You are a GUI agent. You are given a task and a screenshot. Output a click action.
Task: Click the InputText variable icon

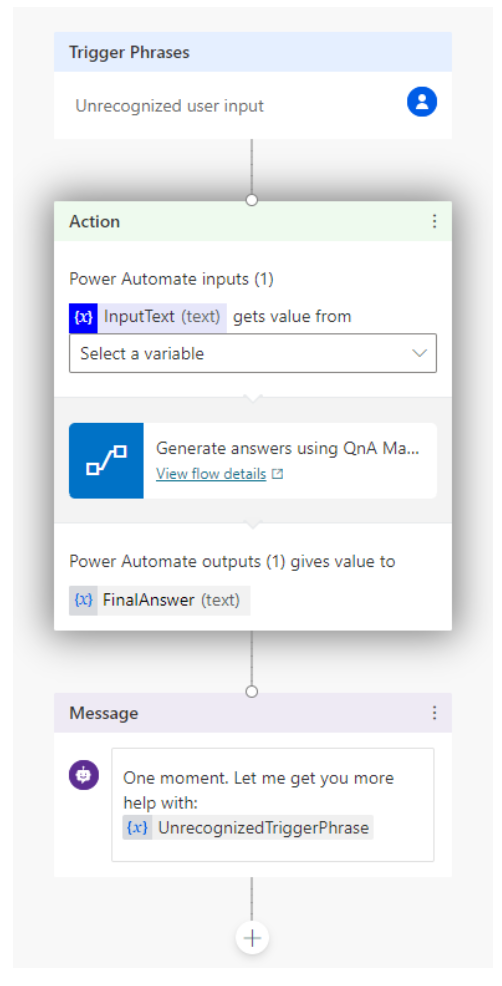[x=83, y=317]
